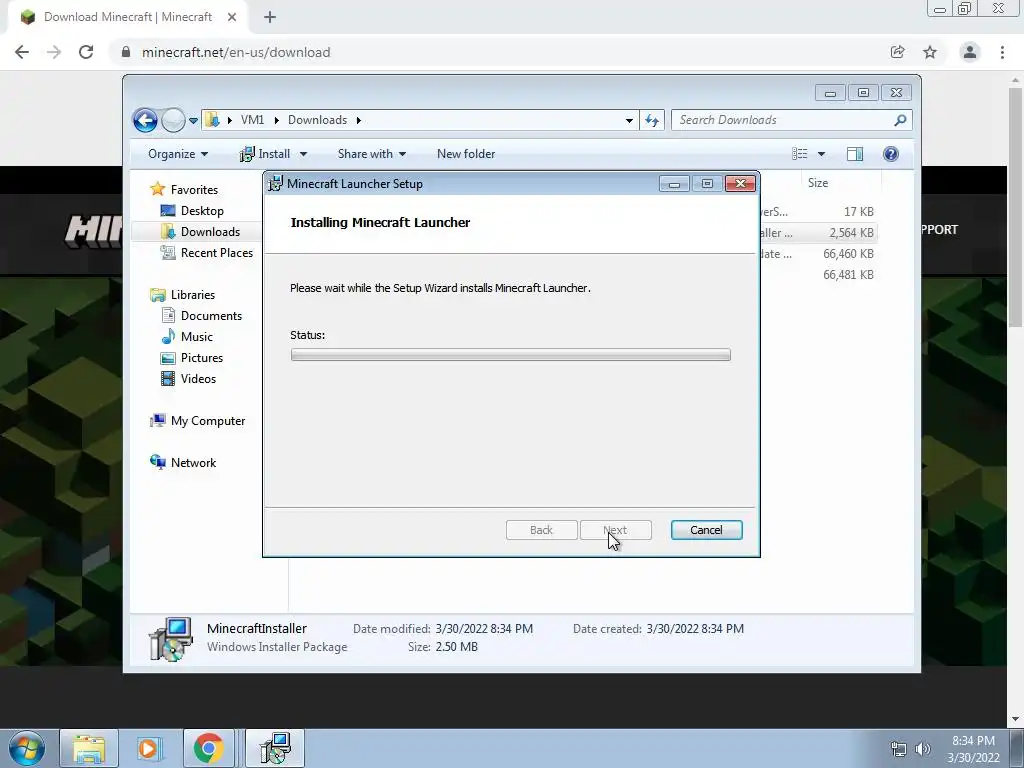
Task: Open Explorer help with question mark icon
Action: tap(891, 154)
